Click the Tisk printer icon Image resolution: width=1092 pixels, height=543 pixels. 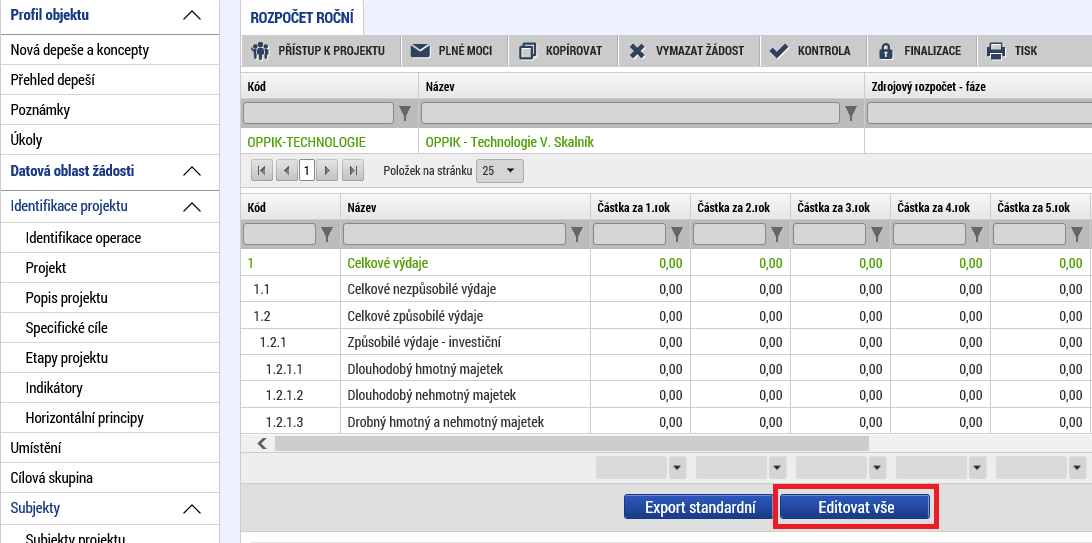point(996,51)
